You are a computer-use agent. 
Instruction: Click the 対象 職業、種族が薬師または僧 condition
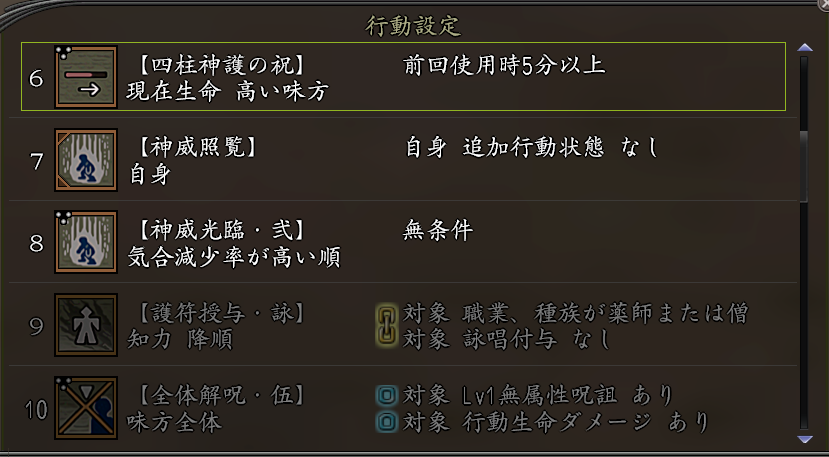574,313
